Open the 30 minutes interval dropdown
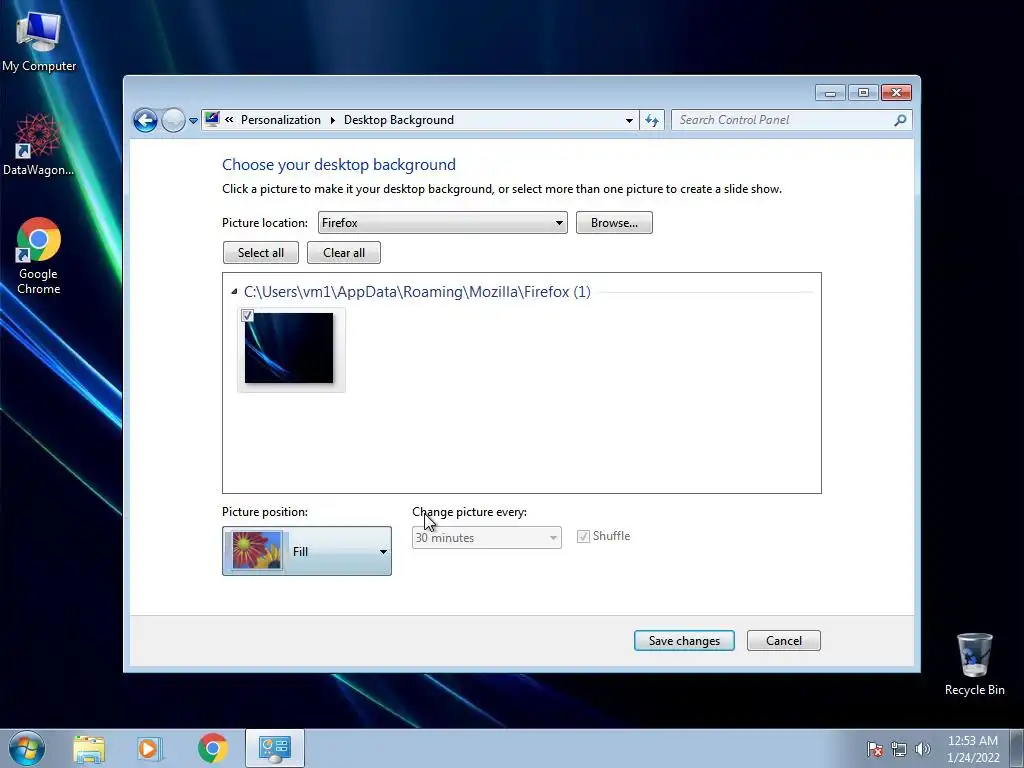 tap(487, 538)
